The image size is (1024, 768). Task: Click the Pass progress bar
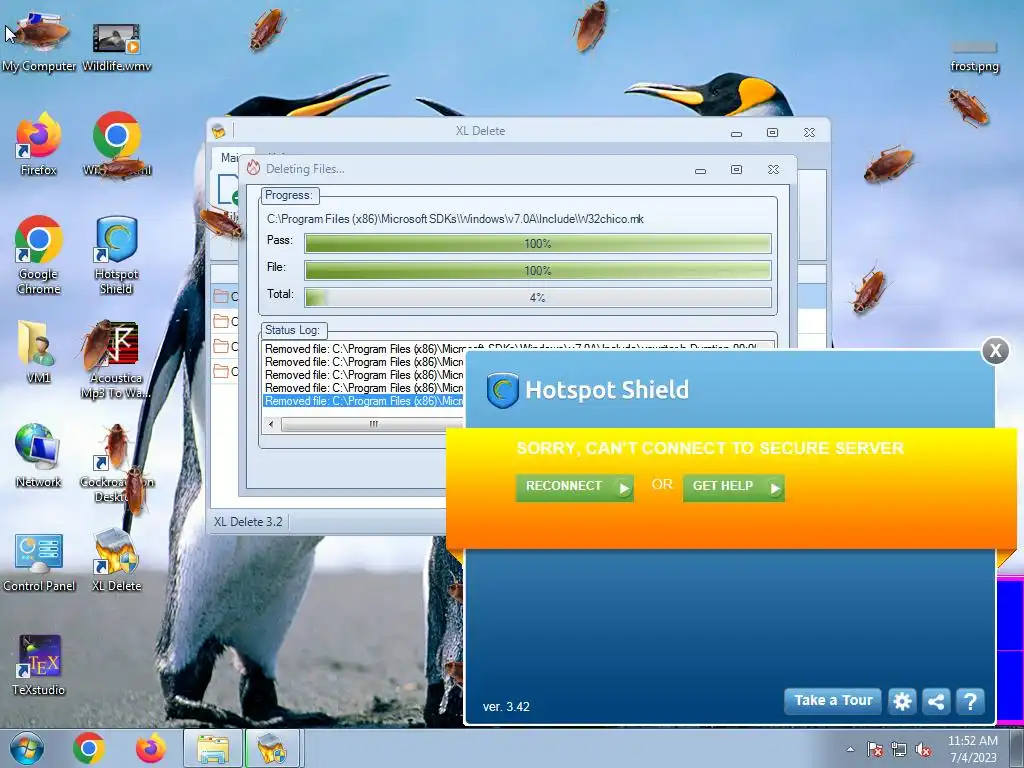537,244
